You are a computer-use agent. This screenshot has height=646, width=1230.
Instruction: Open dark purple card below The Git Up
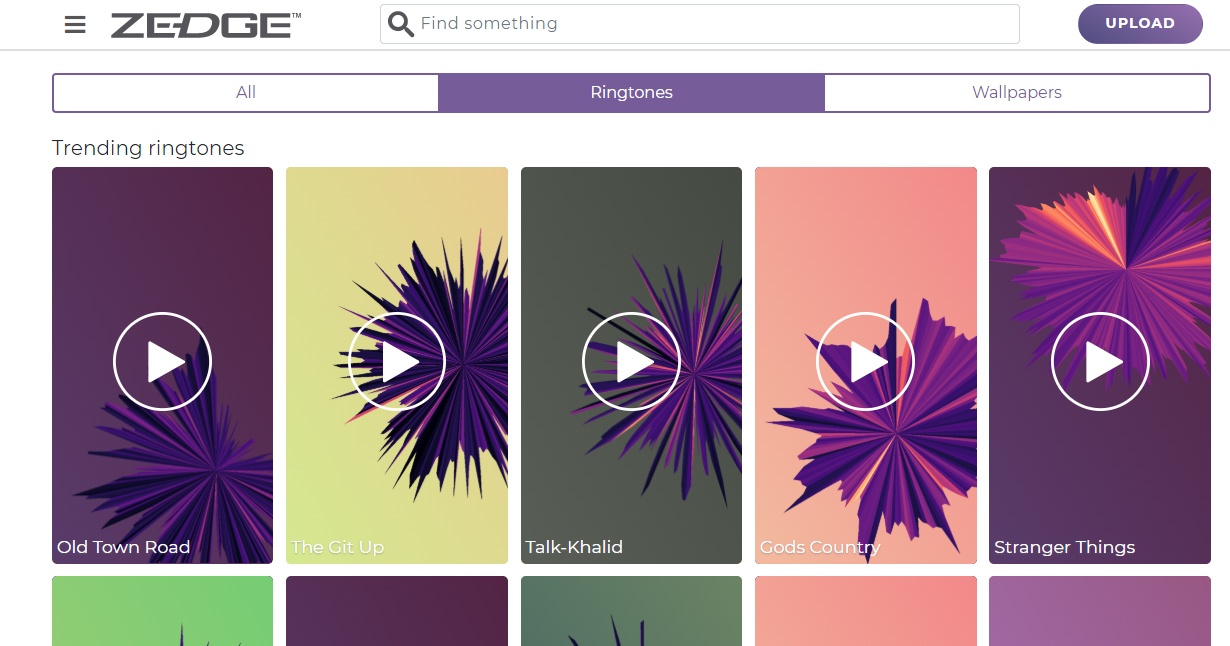click(x=397, y=611)
